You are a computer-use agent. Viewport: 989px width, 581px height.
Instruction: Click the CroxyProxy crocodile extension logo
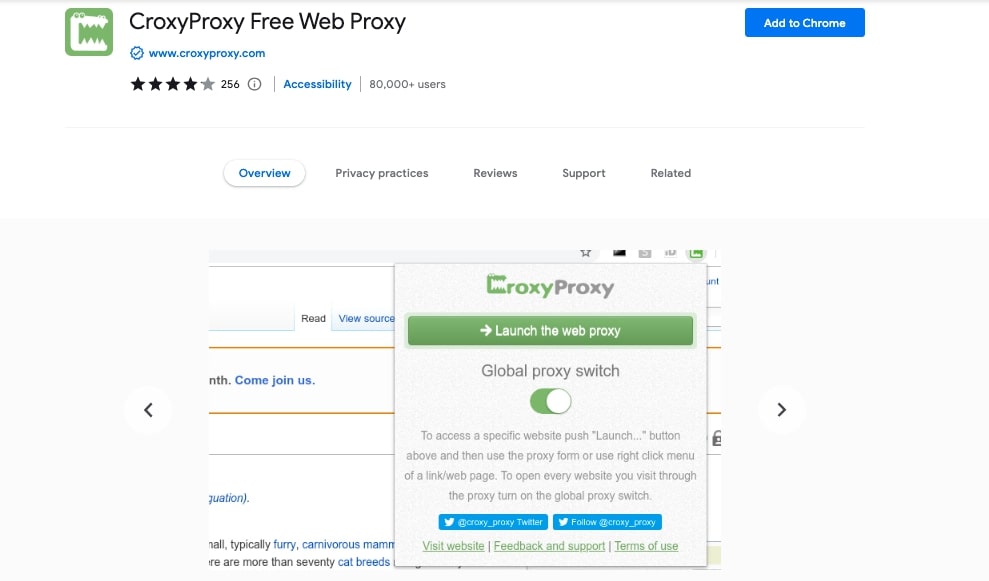pyautogui.click(x=89, y=32)
